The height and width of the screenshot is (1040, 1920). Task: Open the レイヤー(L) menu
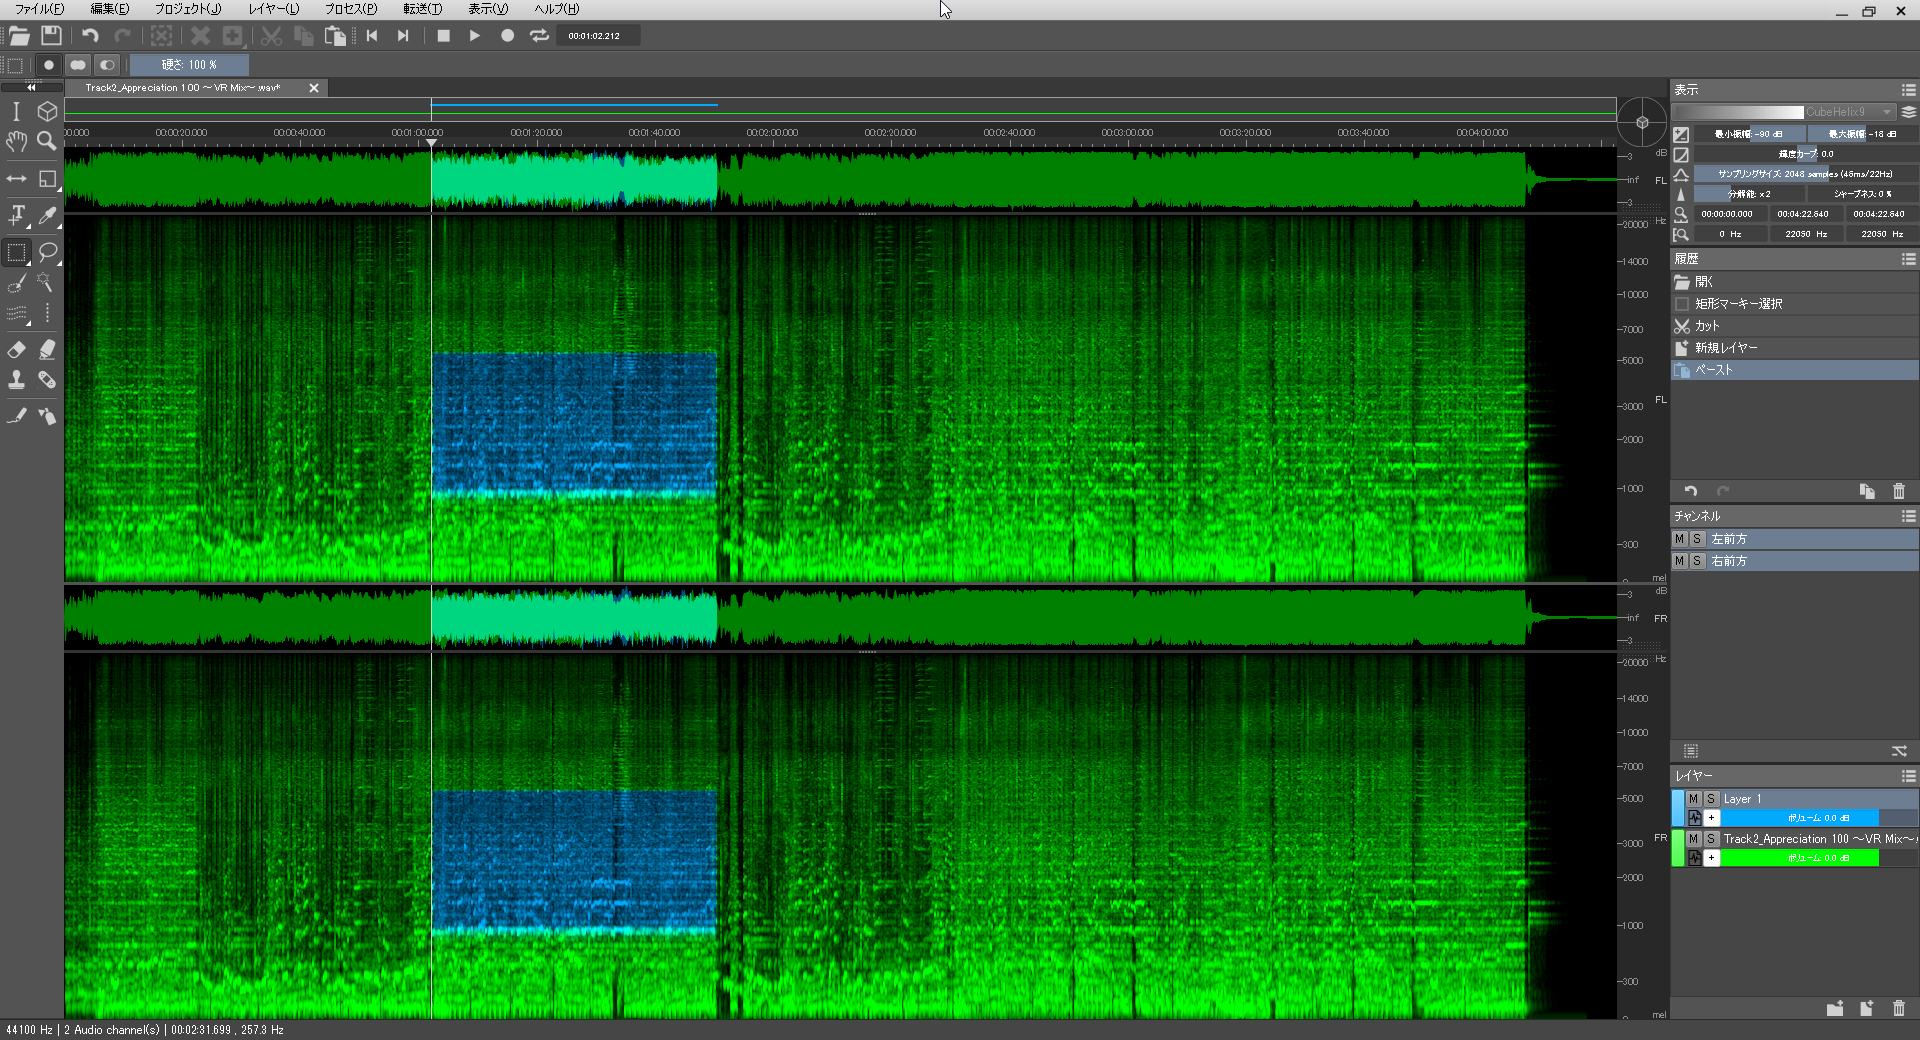274,9
